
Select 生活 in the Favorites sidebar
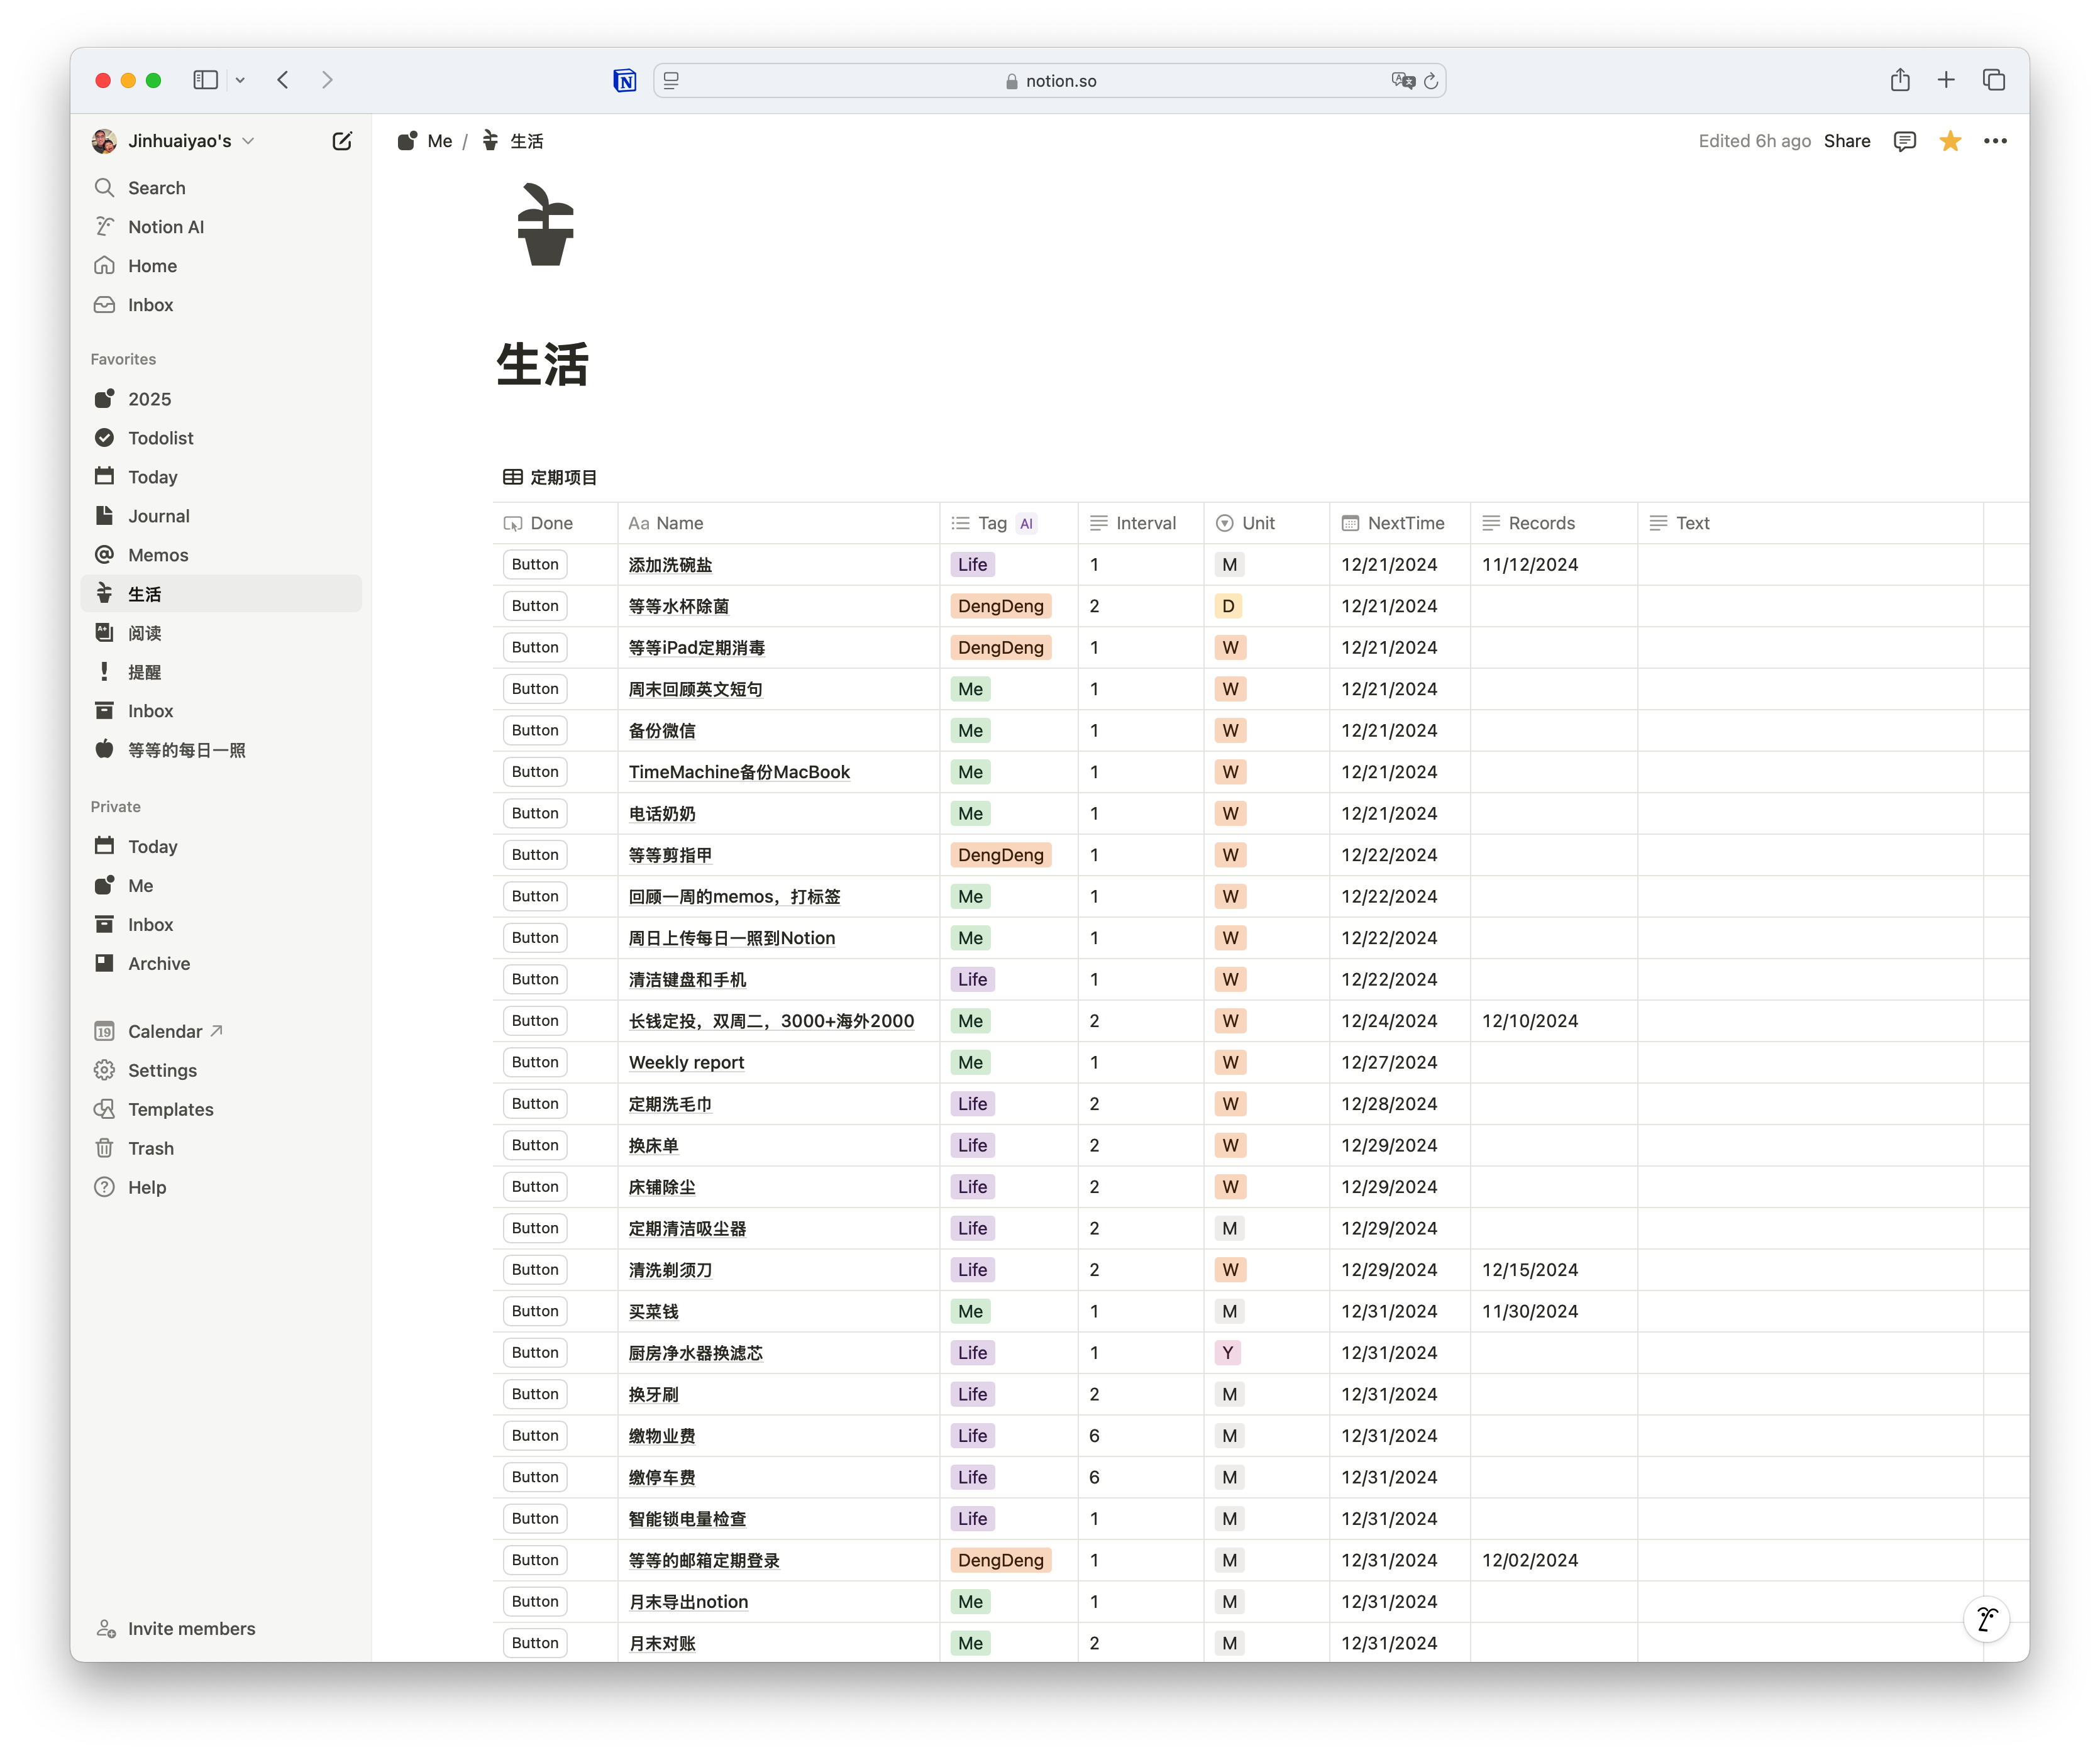[220, 594]
